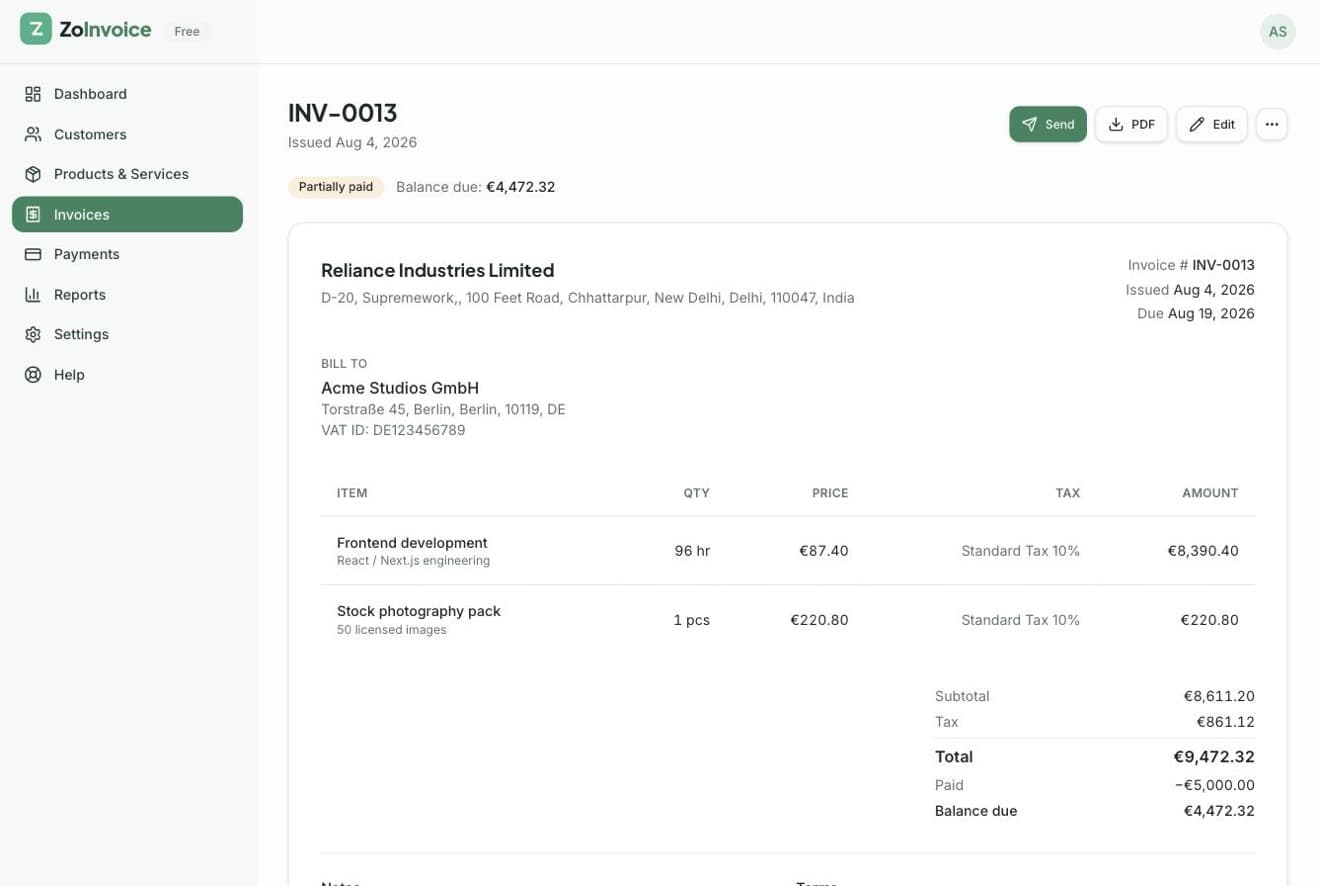Click the 1 pcs quantity cell
This screenshot has height=886, width=1320.
(x=691, y=620)
